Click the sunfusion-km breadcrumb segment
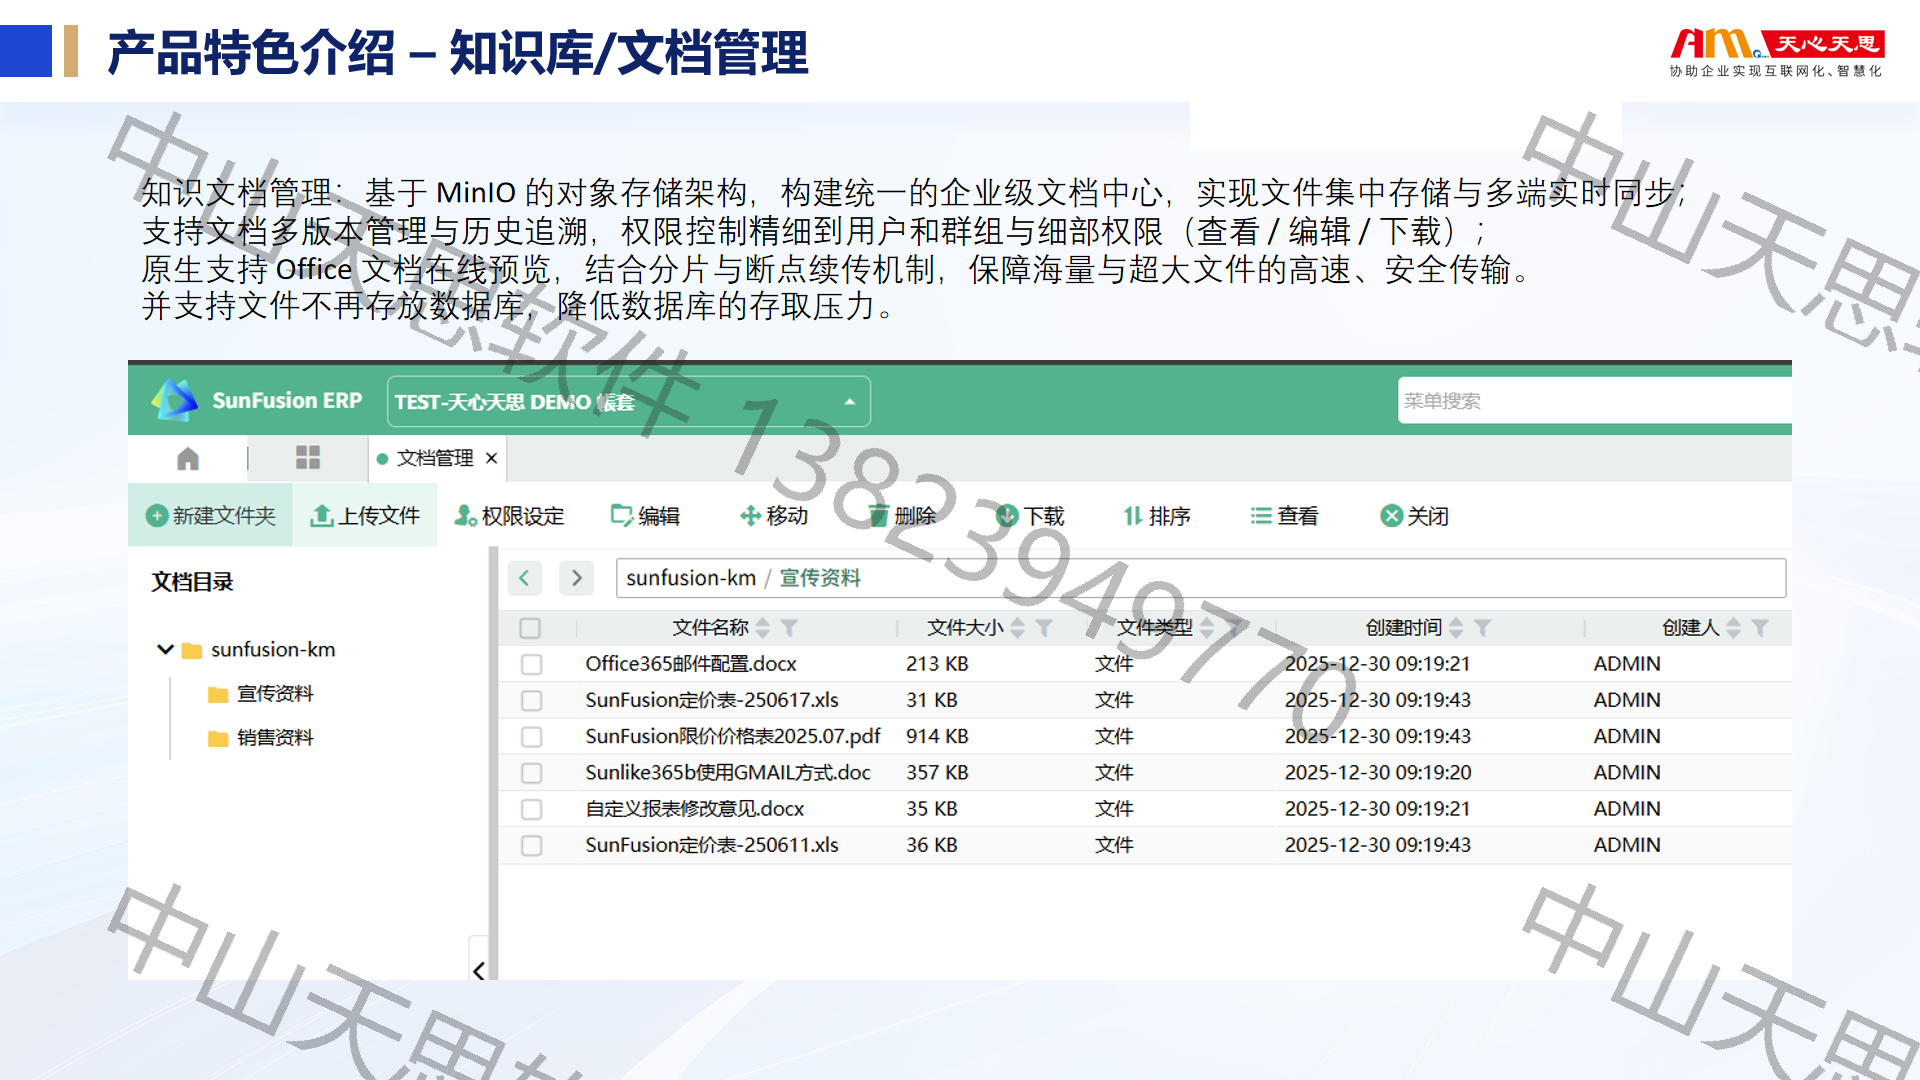Viewport: 1920px width, 1080px height. coord(691,578)
